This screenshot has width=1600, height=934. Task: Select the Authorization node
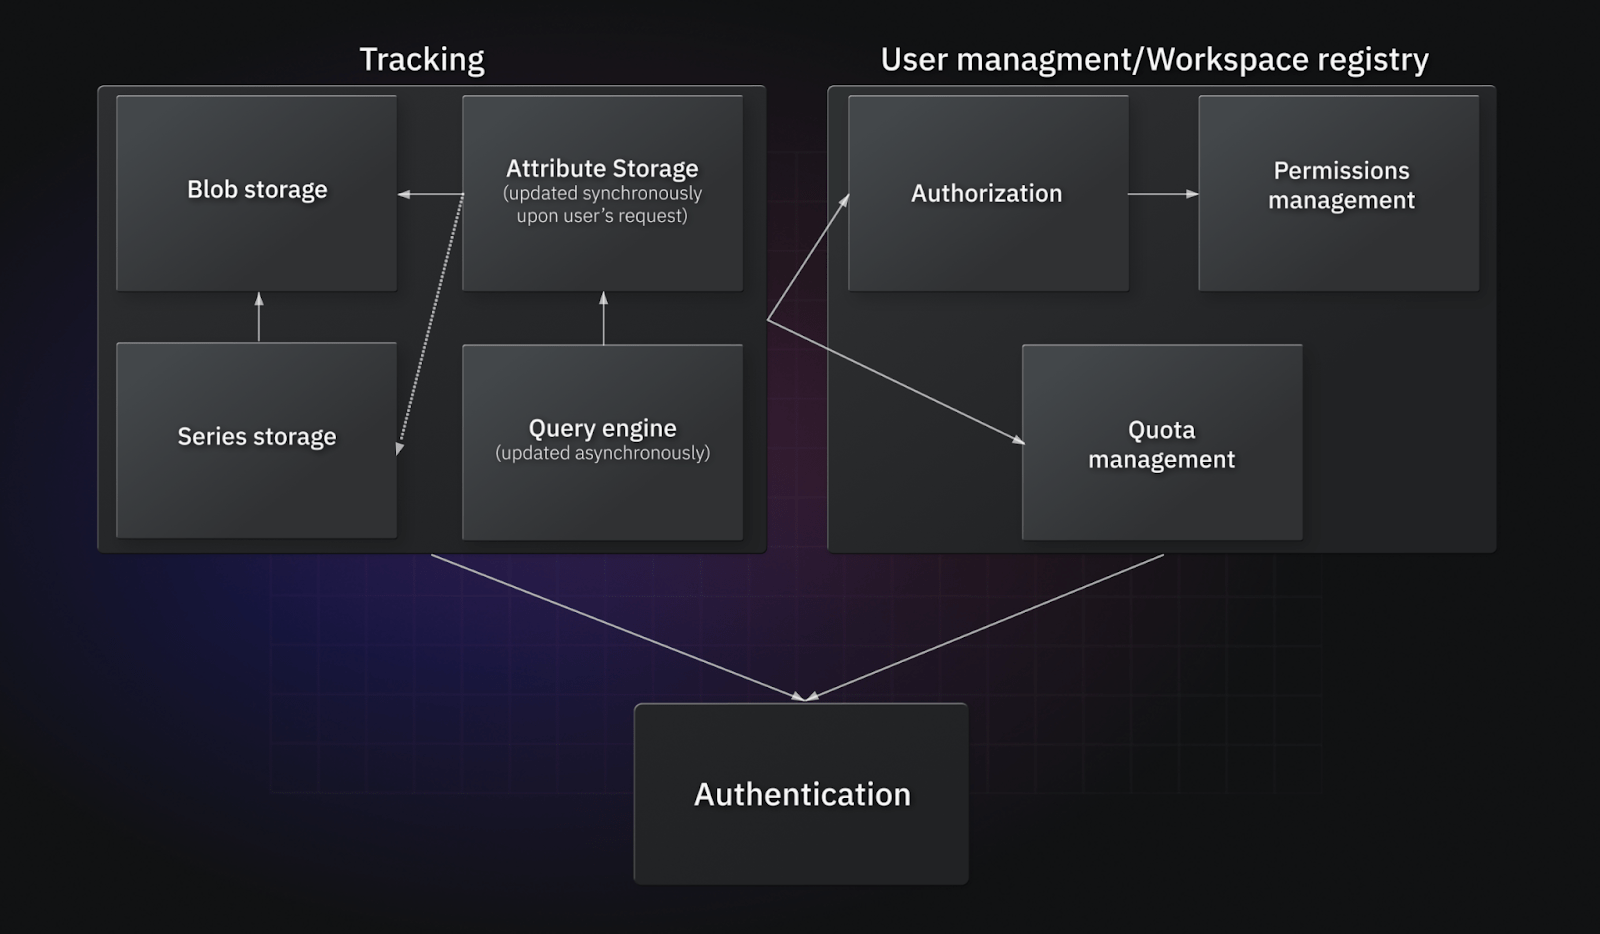[x=988, y=193]
